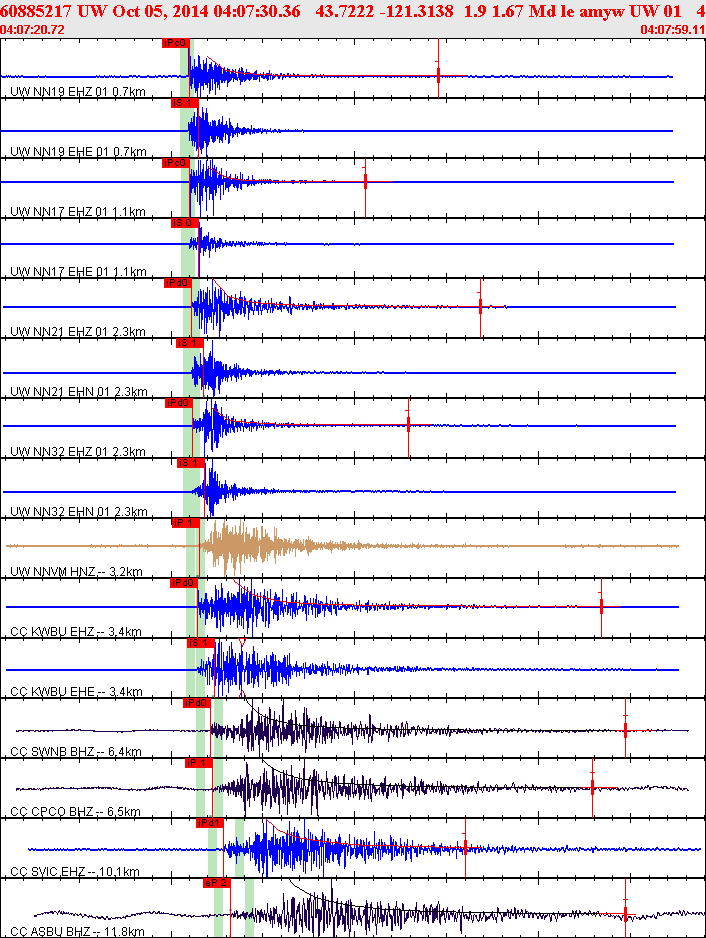
Task: Select the coda end marker on SVIC EHZ trace
Action: click(x=465, y=848)
